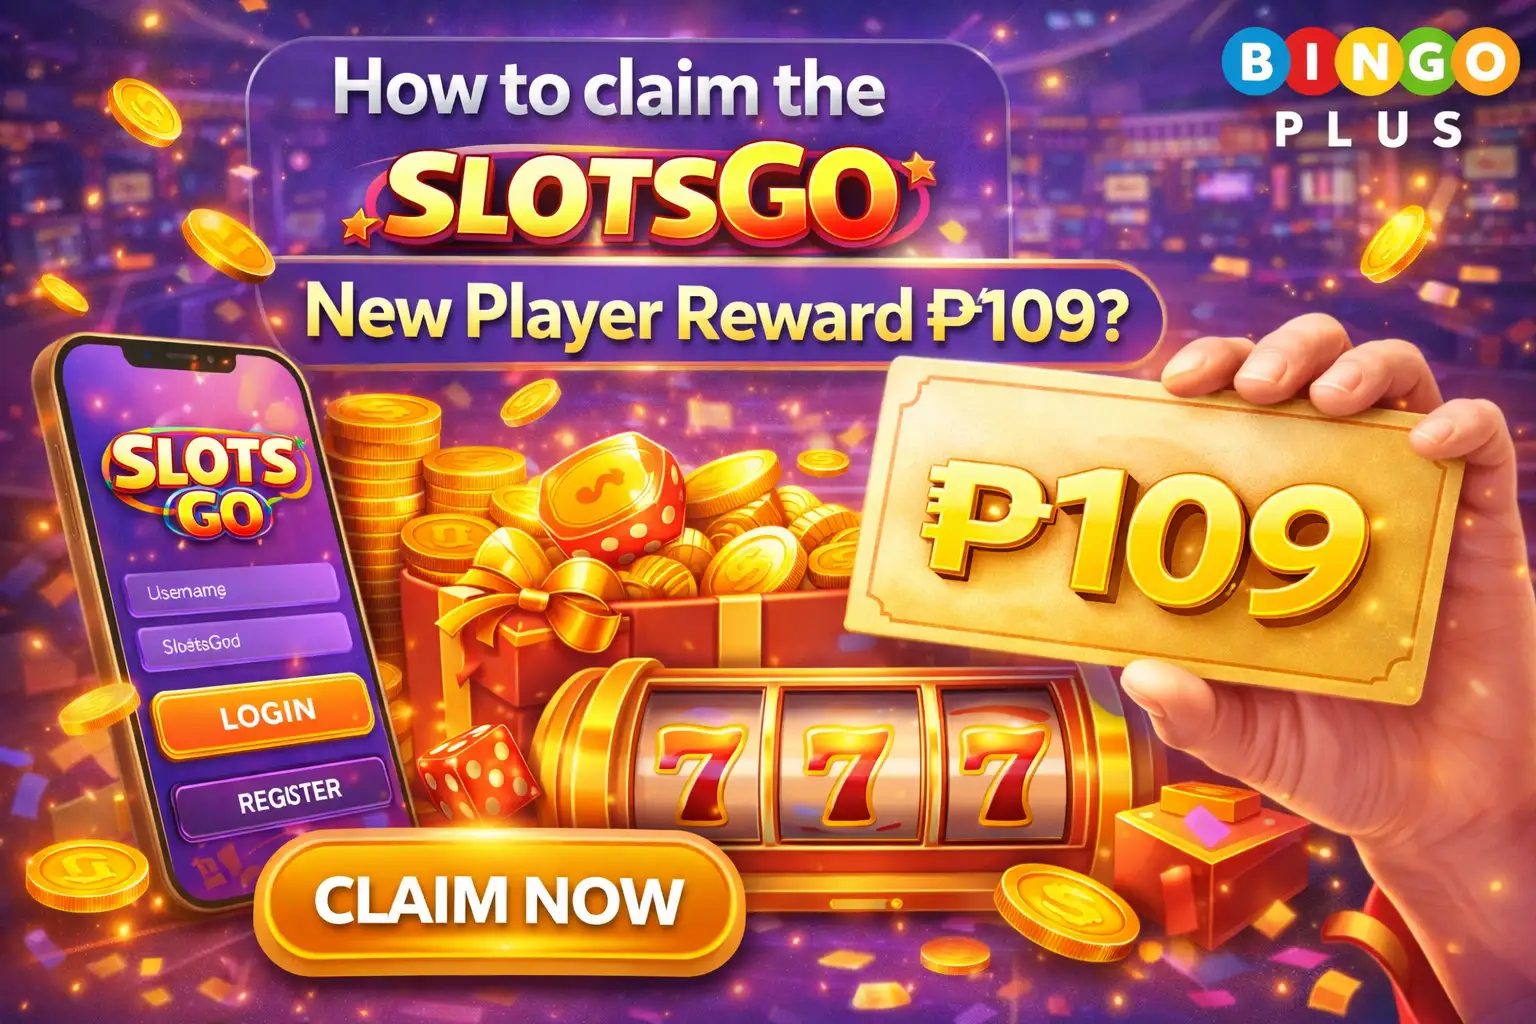Click the Slots Go logo on phone screen
This screenshot has width=1536, height=1024.
tap(205, 484)
